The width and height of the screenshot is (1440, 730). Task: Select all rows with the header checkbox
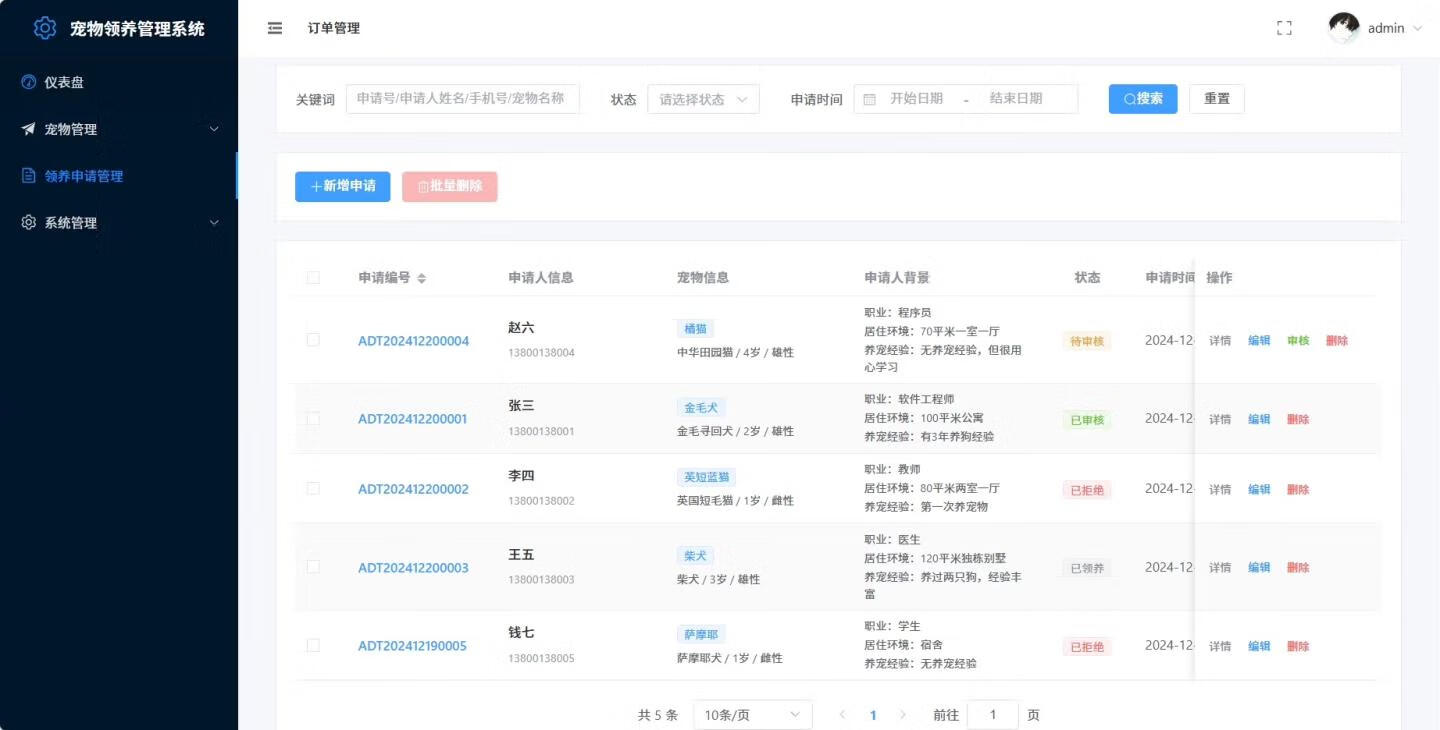pyautogui.click(x=313, y=278)
